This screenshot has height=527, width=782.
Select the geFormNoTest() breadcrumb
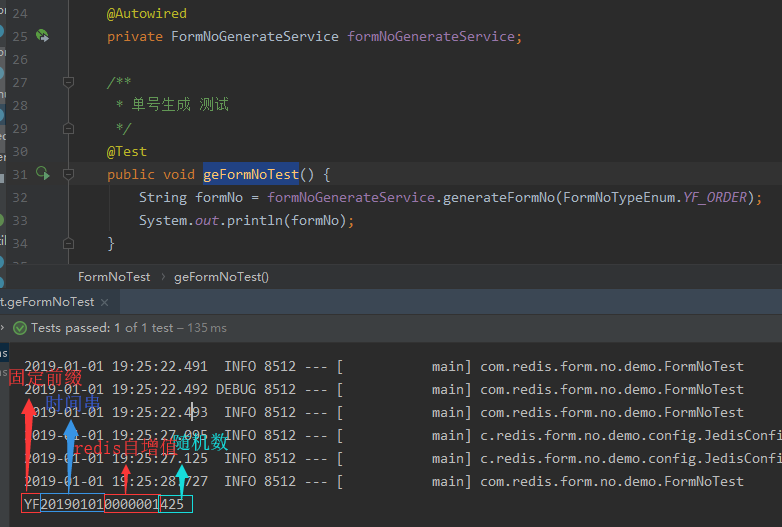pyautogui.click(x=221, y=277)
